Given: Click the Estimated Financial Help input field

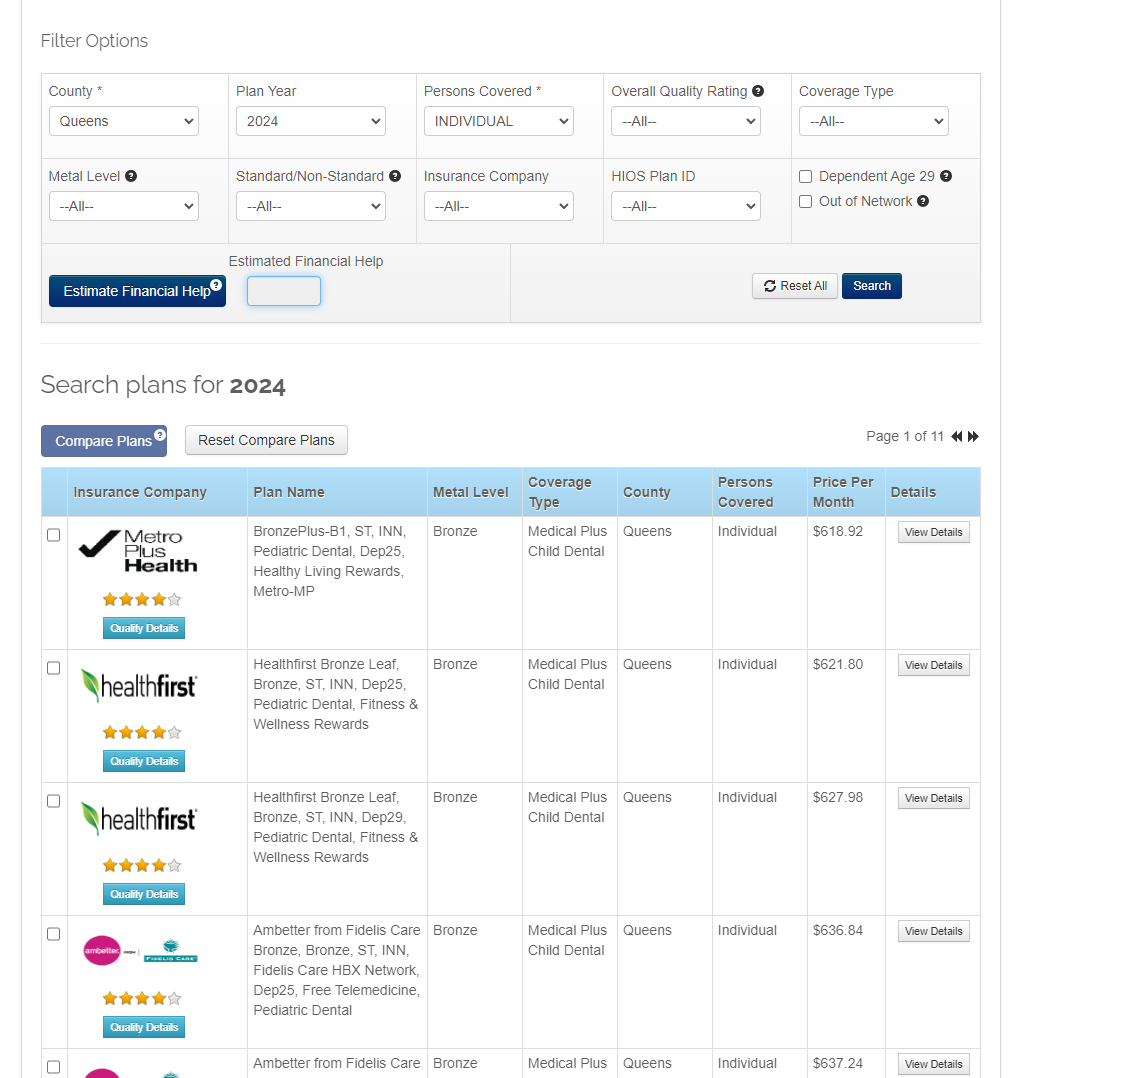Looking at the screenshot, I should tap(284, 291).
